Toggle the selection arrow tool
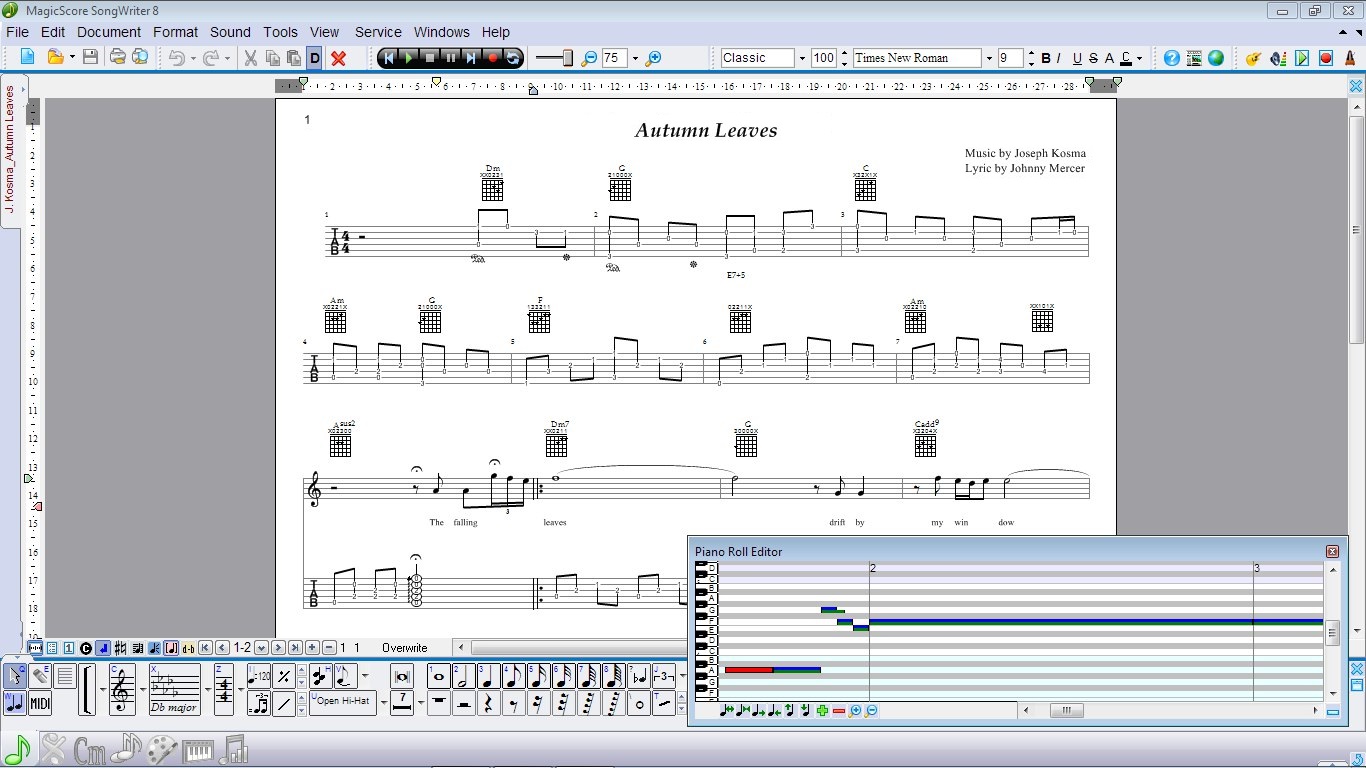Image resolution: width=1366 pixels, height=768 pixels. tap(15, 677)
